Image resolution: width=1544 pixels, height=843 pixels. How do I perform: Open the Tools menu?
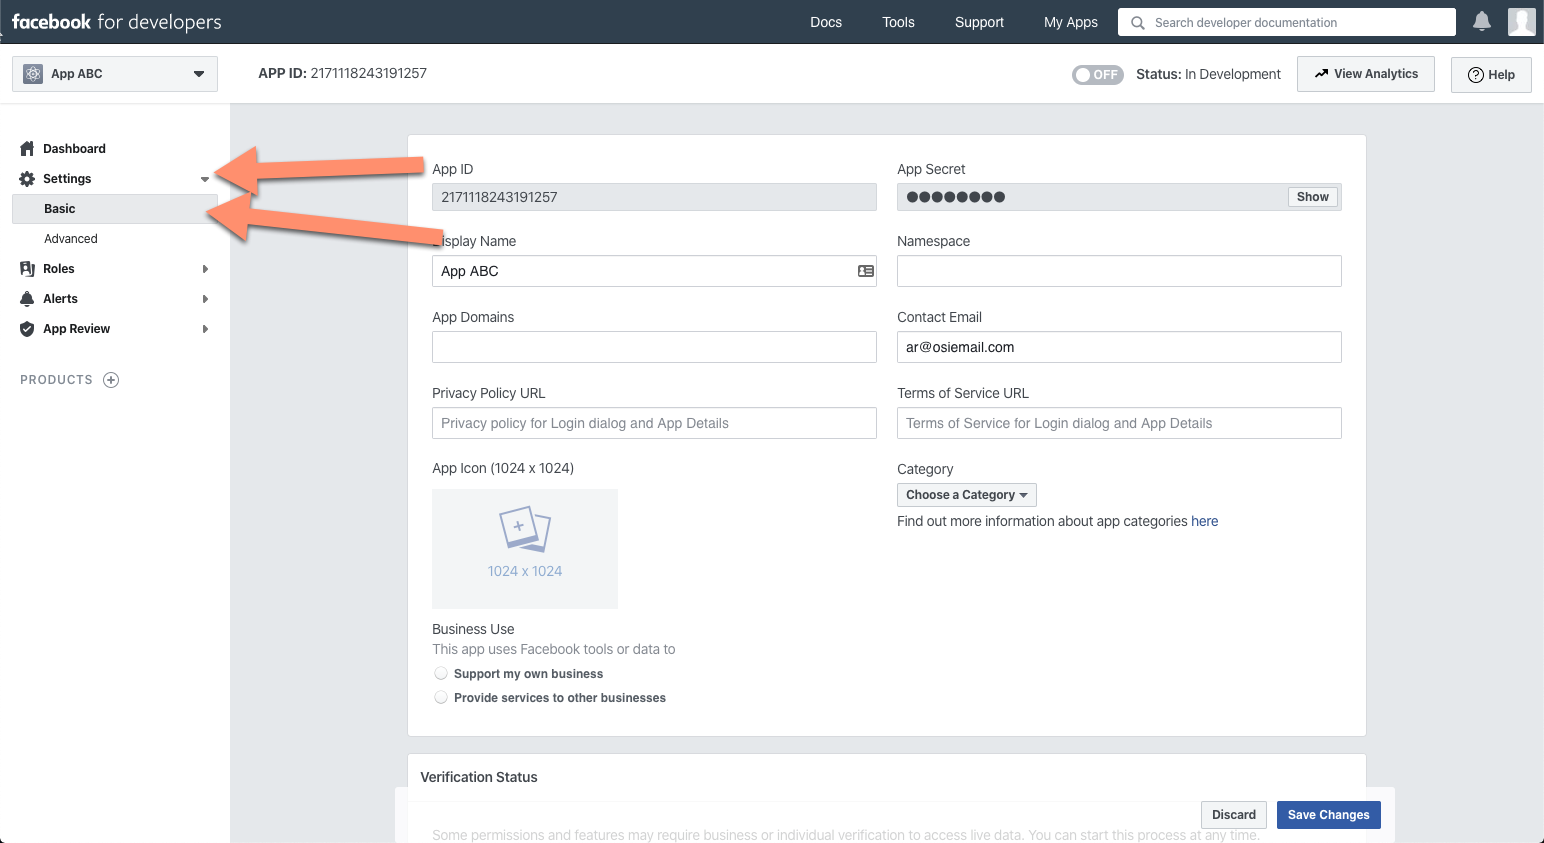point(898,22)
